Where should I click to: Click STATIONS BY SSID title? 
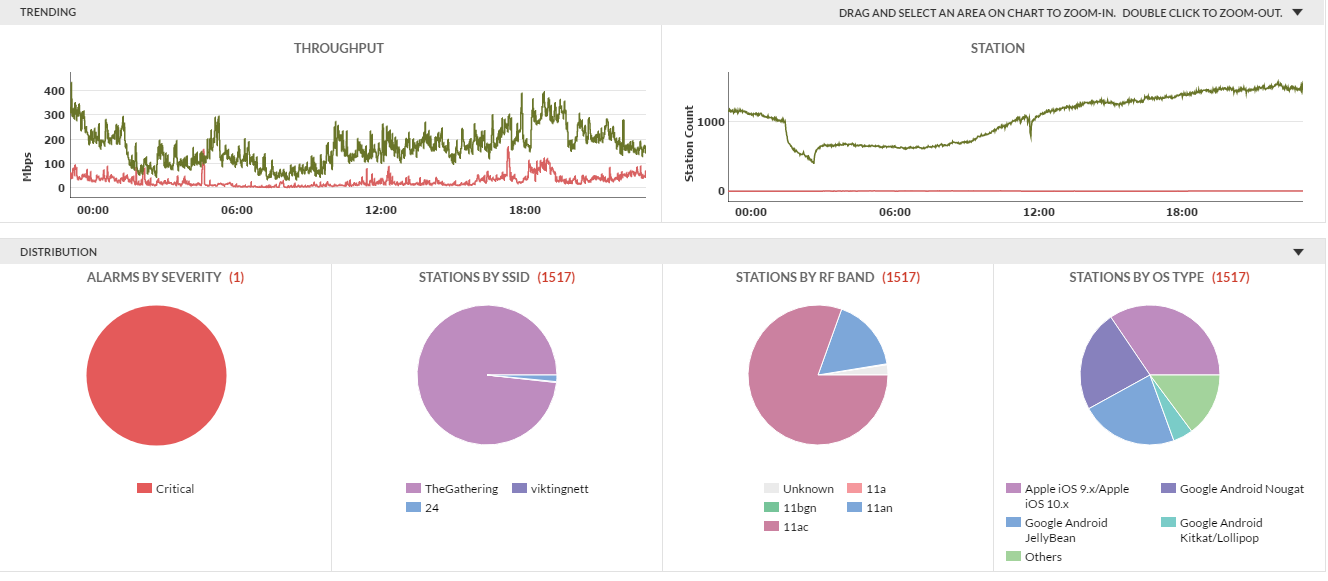[x=474, y=277]
